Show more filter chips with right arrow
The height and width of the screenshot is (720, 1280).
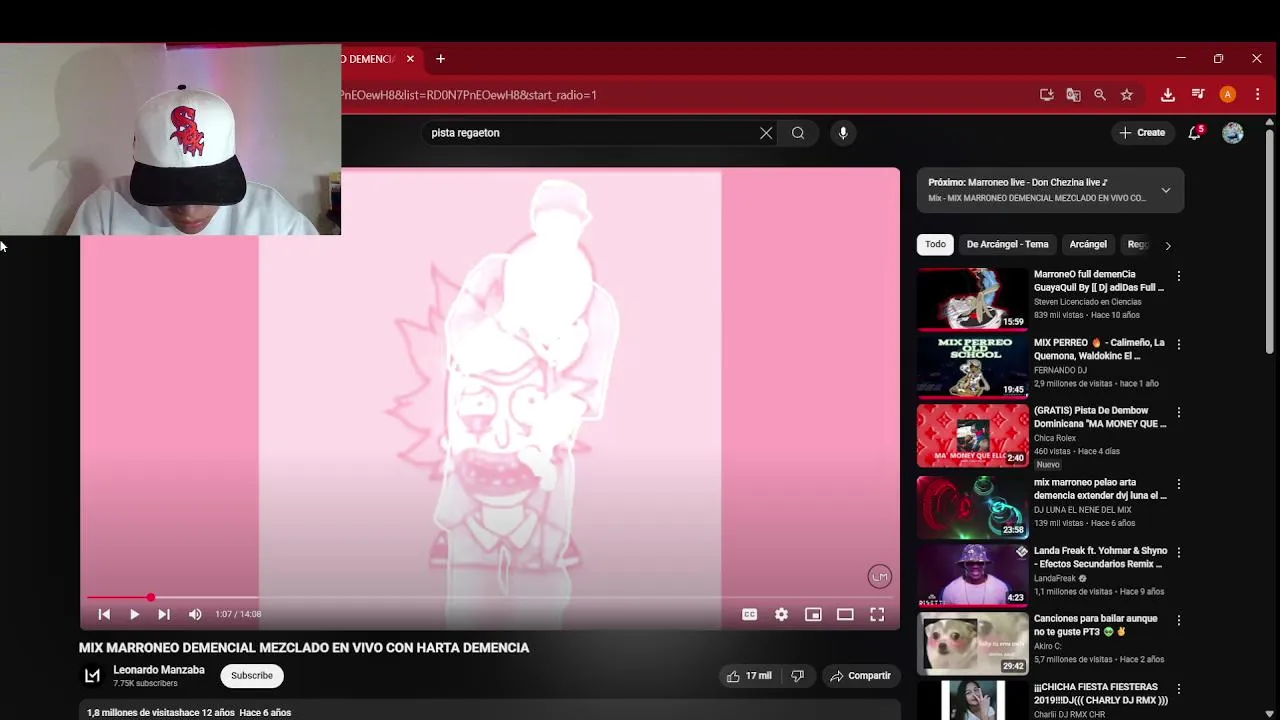(x=1168, y=245)
